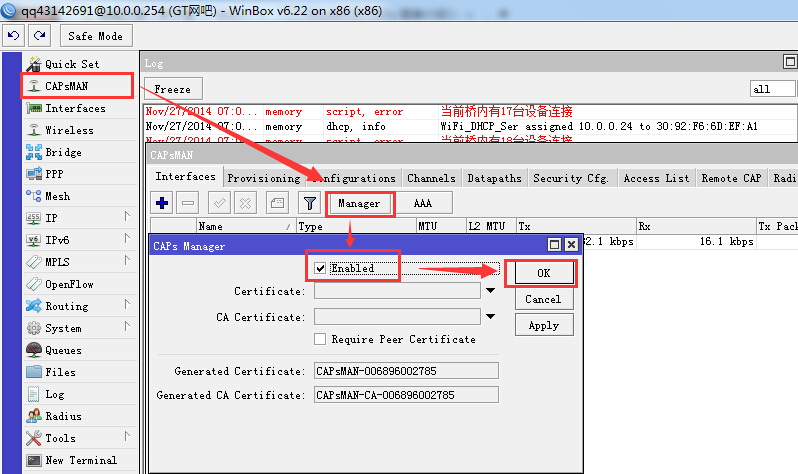Screen dimensions: 798x474
Task: Switch to CAPsMAN Interfaces tab
Action: tap(185, 177)
